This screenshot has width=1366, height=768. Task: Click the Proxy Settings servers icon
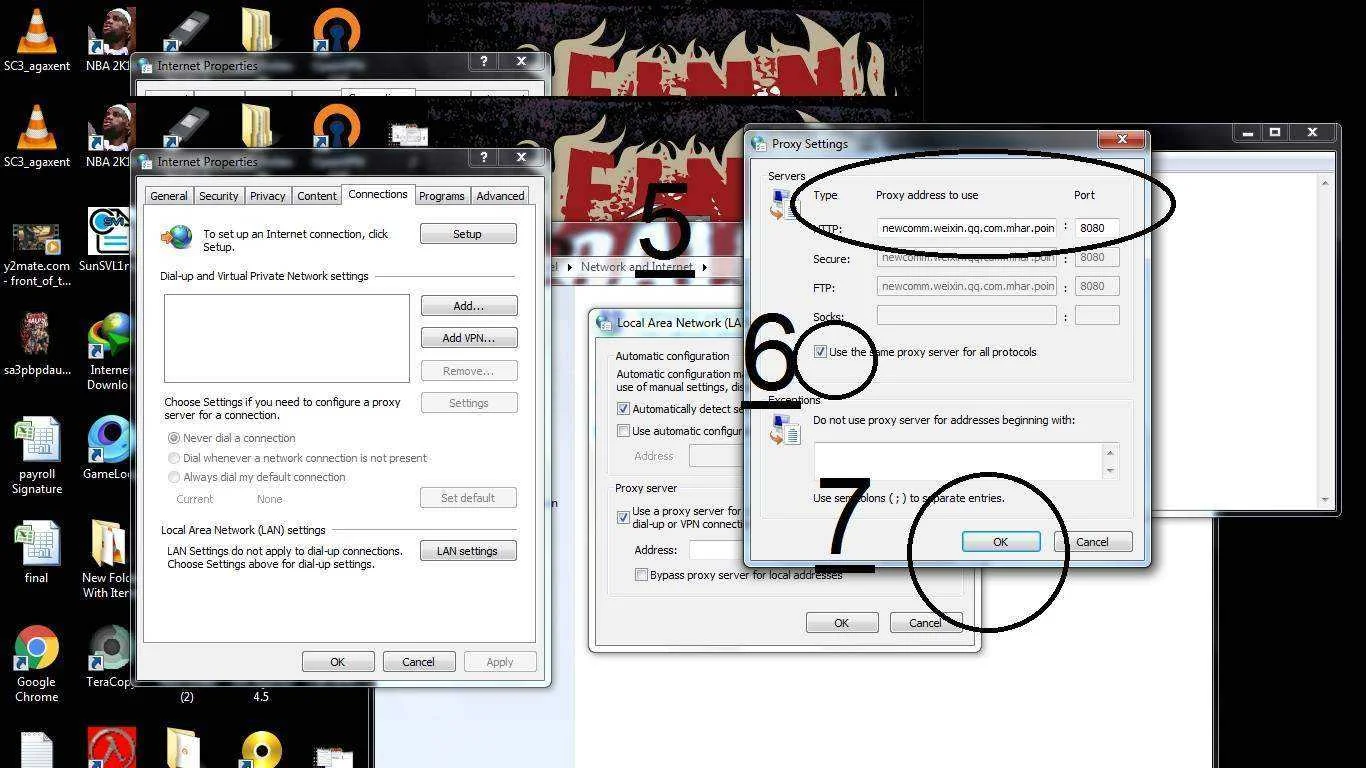(782, 205)
